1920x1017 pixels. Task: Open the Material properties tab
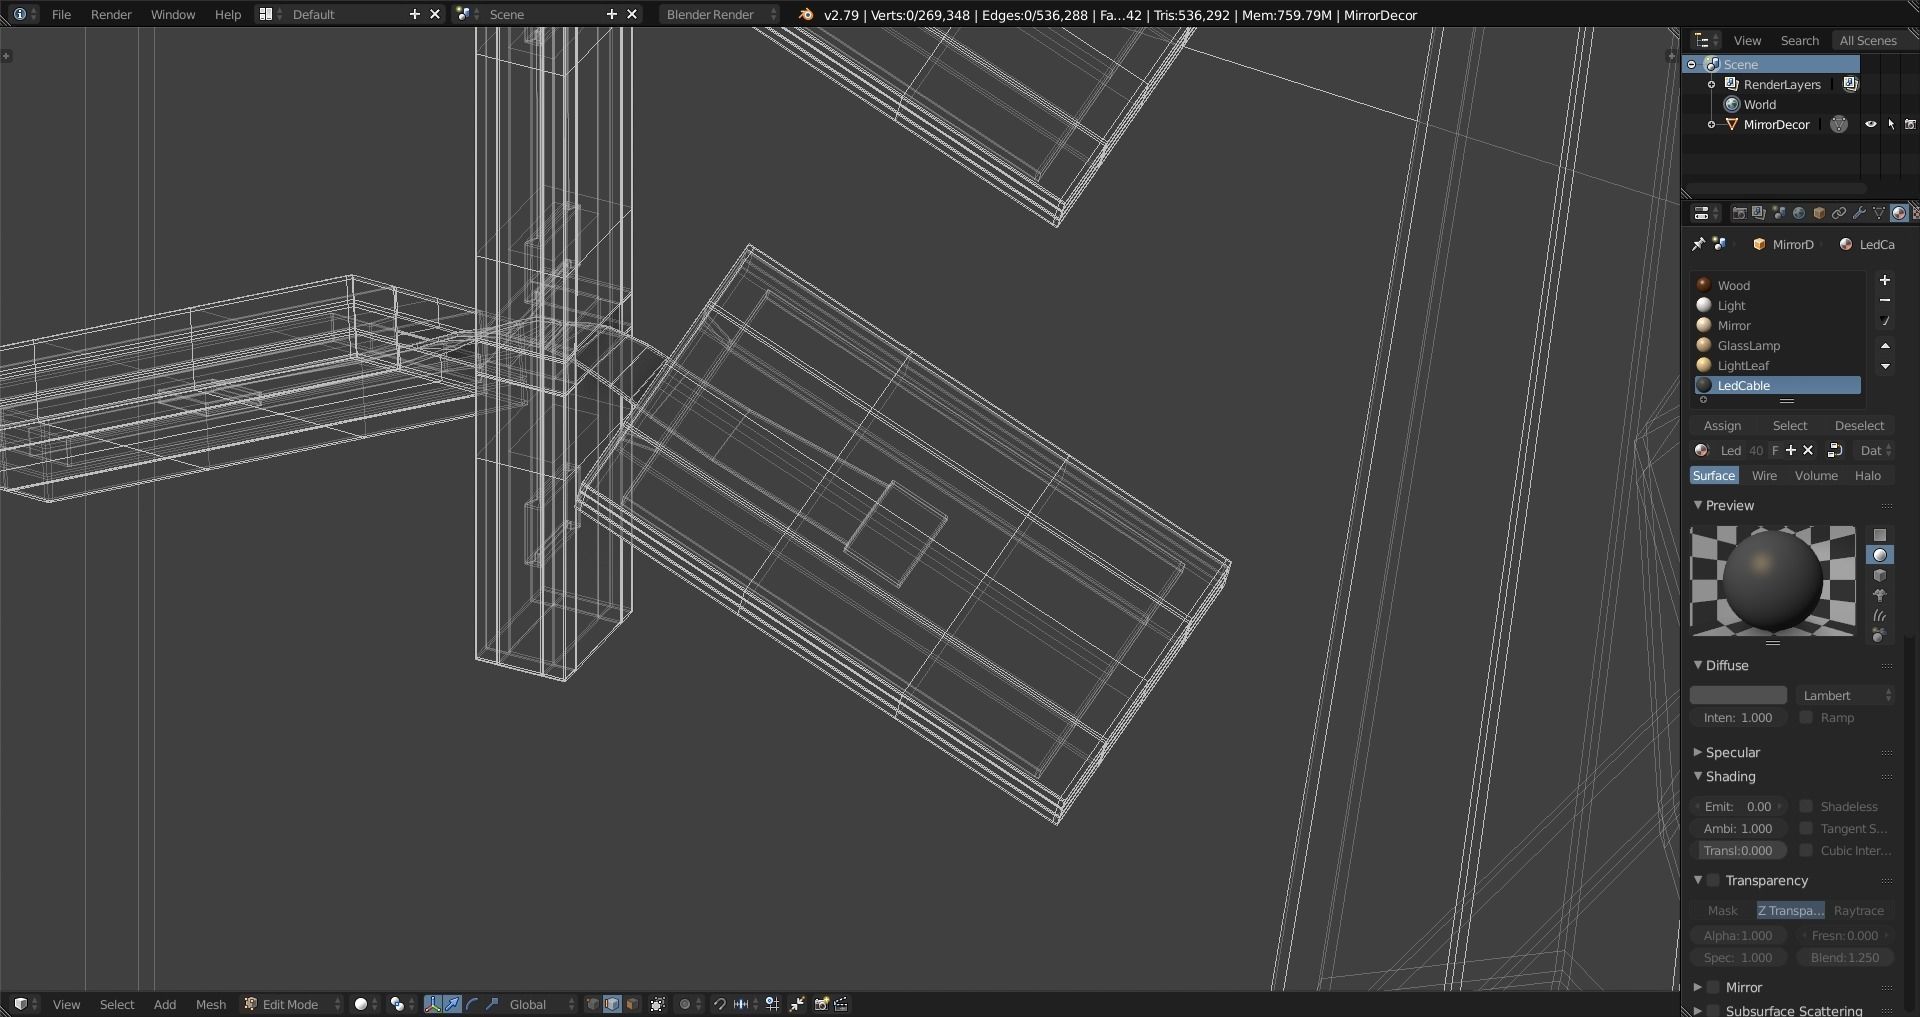click(1899, 213)
